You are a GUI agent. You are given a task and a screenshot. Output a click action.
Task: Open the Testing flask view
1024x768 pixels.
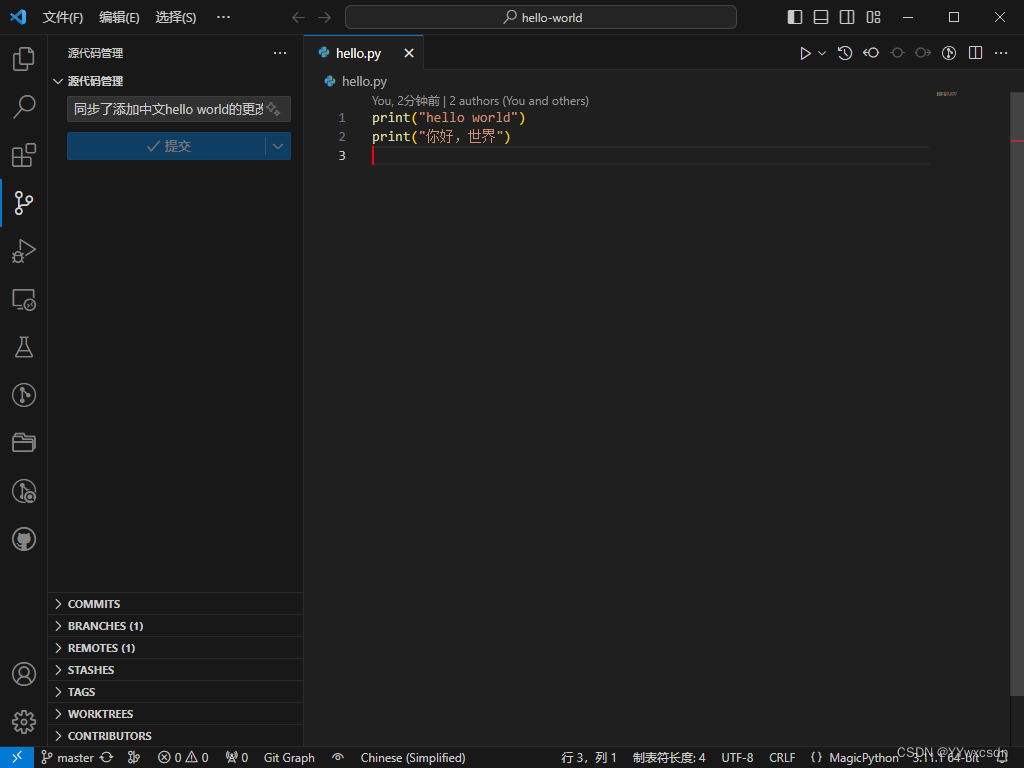(24, 347)
